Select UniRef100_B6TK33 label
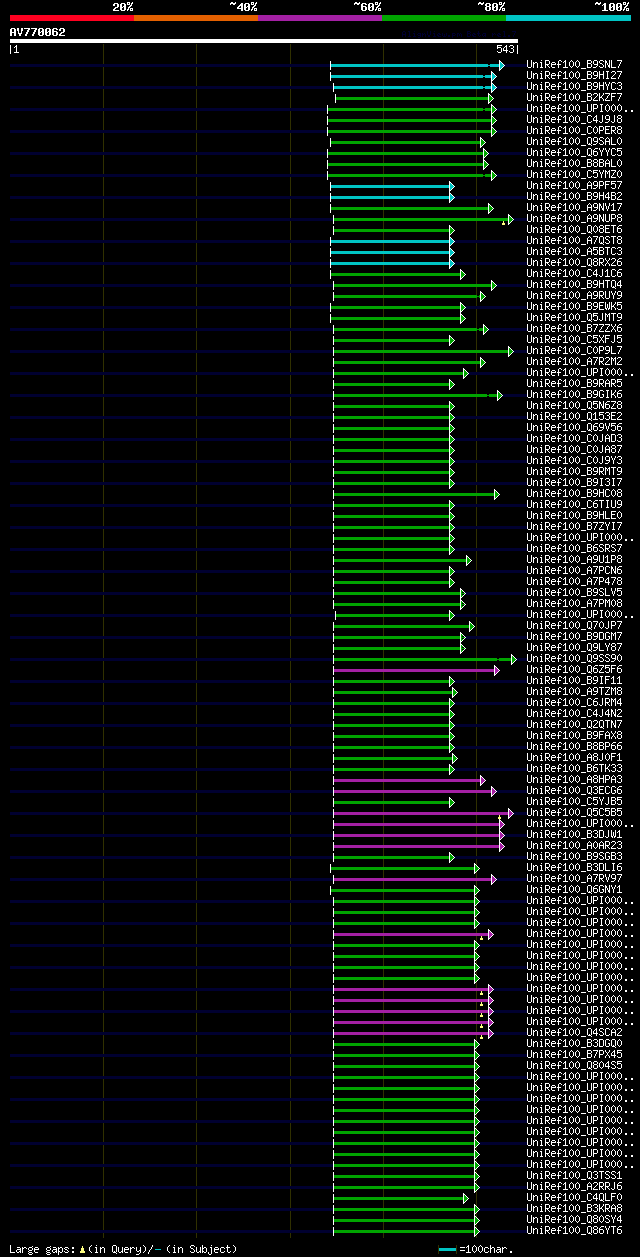 [574, 769]
